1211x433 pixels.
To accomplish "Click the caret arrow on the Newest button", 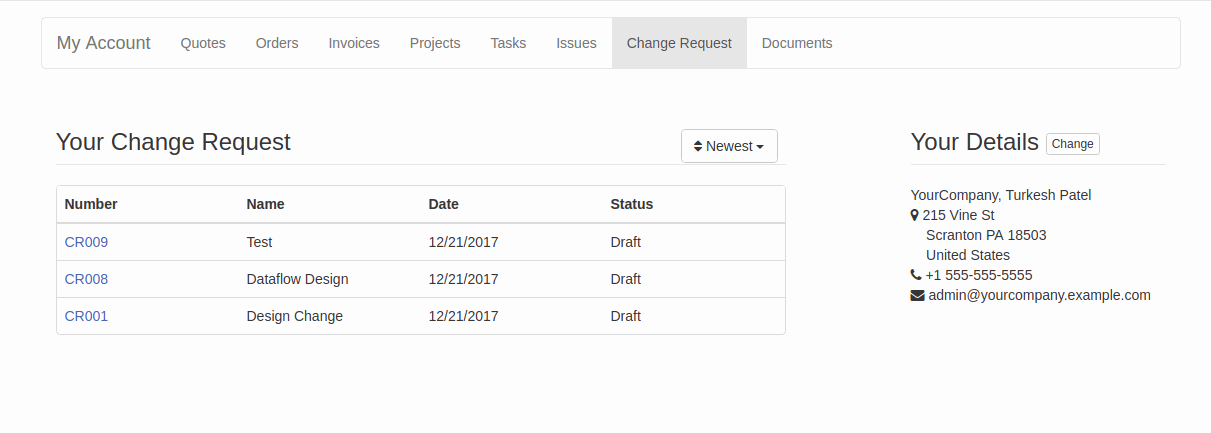I will tap(760, 147).
